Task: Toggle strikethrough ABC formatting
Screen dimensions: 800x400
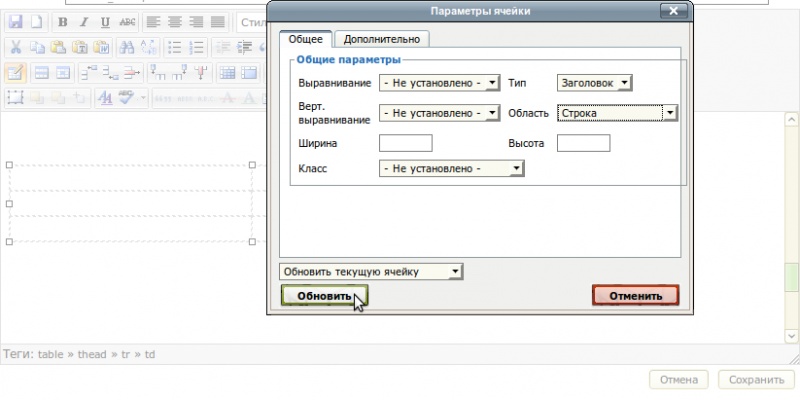Action: click(x=127, y=22)
